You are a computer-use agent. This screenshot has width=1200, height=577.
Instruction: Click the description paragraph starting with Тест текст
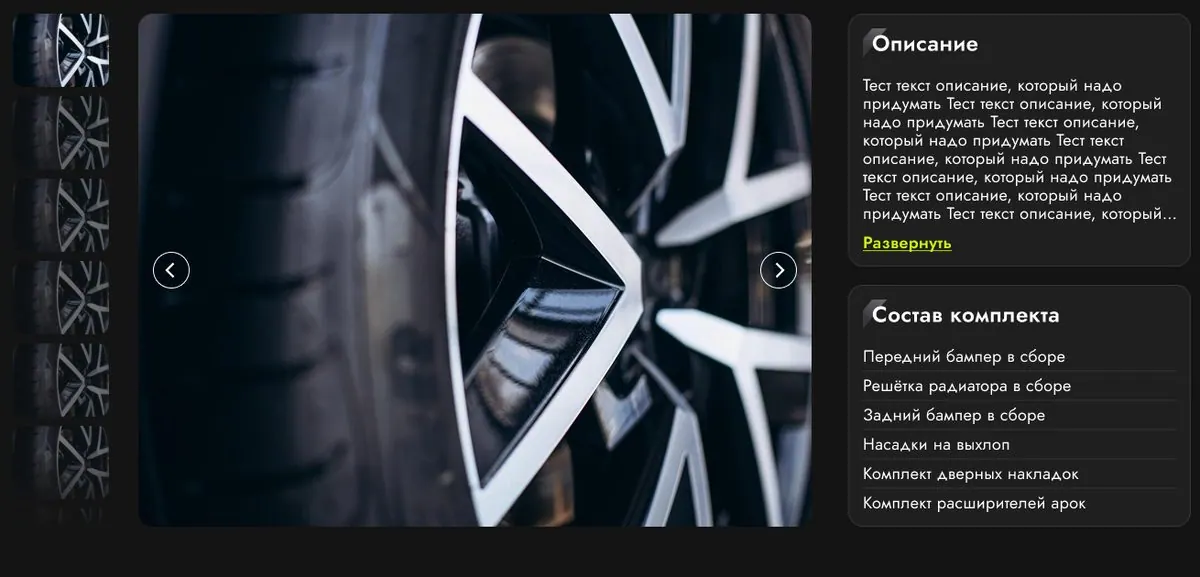pos(1019,150)
